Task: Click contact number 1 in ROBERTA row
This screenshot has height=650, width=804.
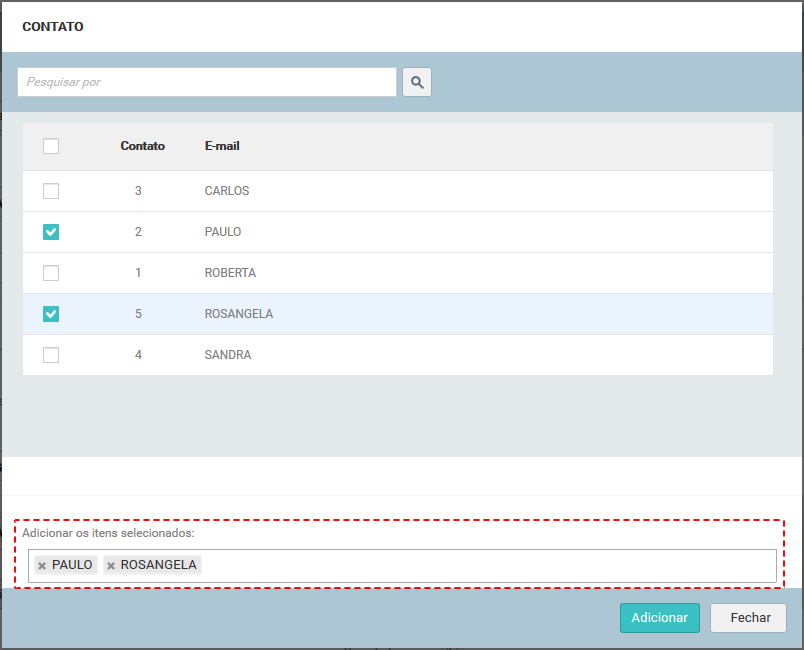Action: click(x=138, y=273)
